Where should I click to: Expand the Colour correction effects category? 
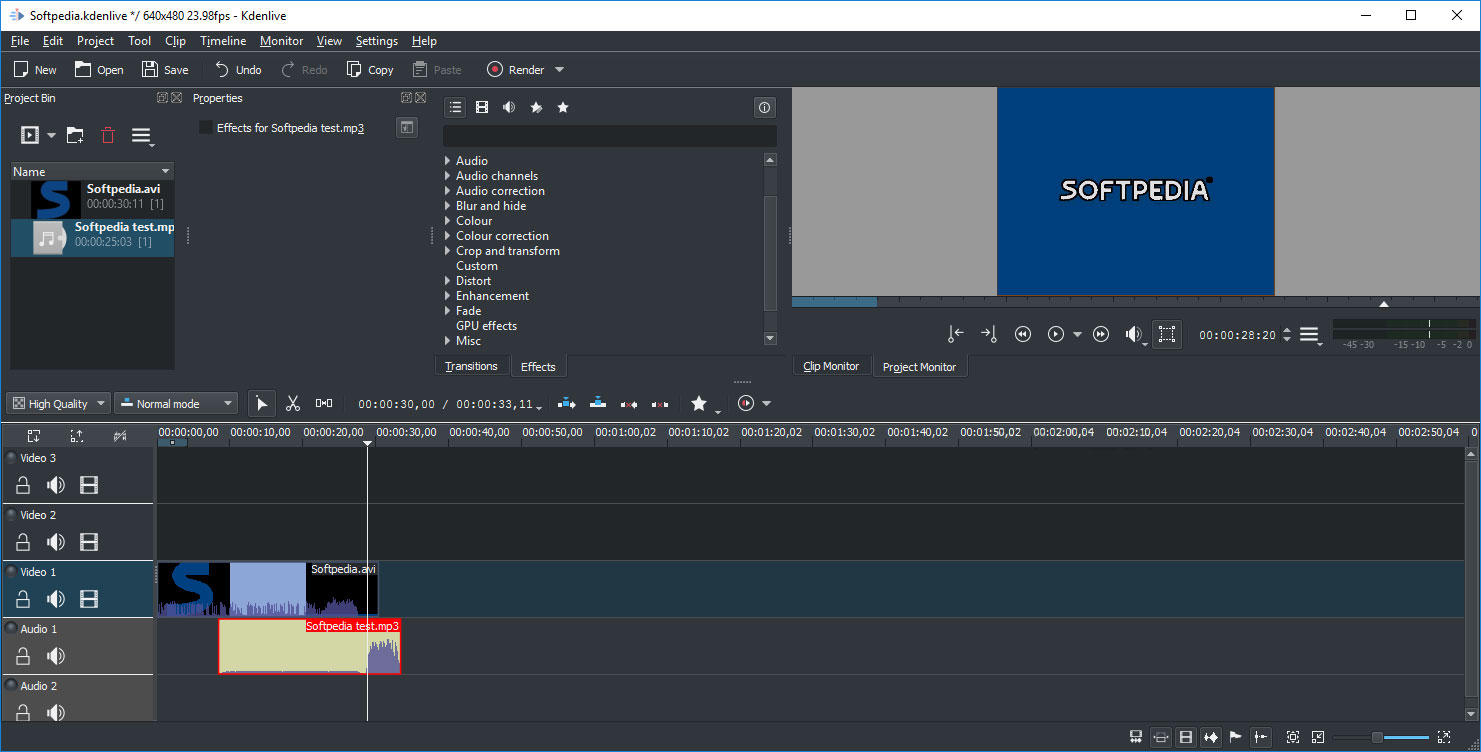tap(448, 236)
